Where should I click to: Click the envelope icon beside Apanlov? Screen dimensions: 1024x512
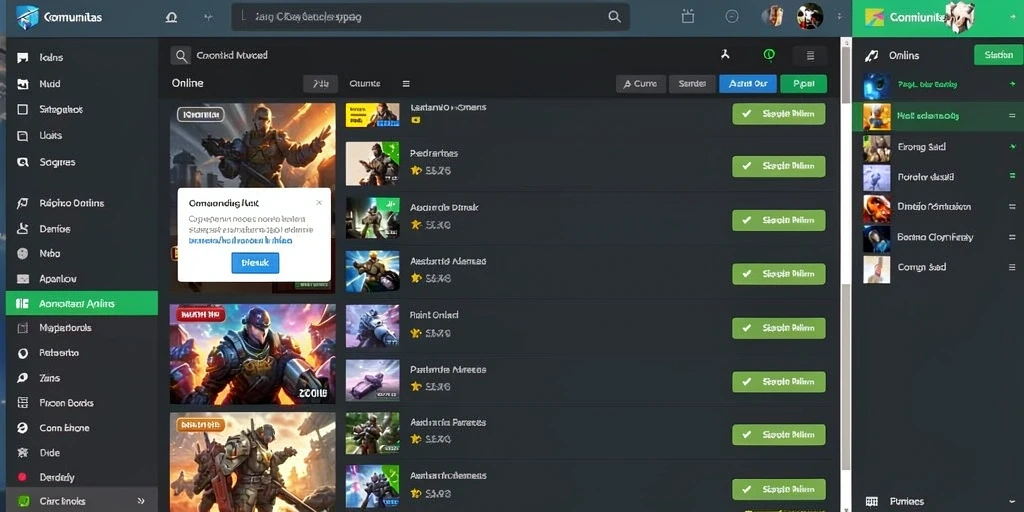coord(23,279)
